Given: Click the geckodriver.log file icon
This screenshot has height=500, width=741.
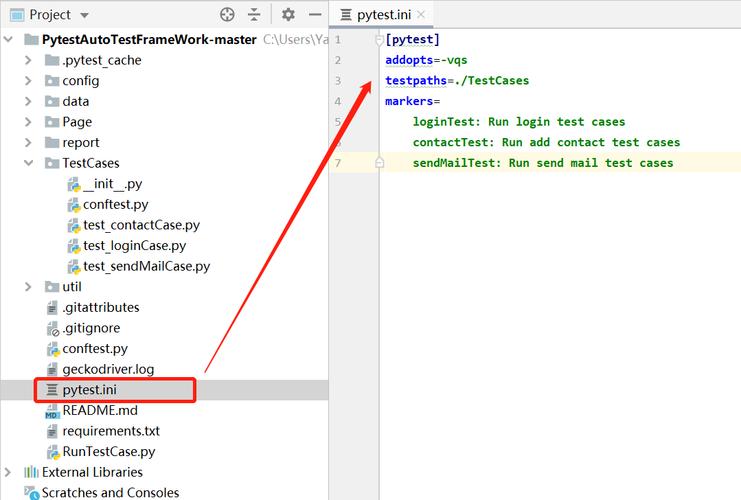Looking at the screenshot, I should point(52,369).
